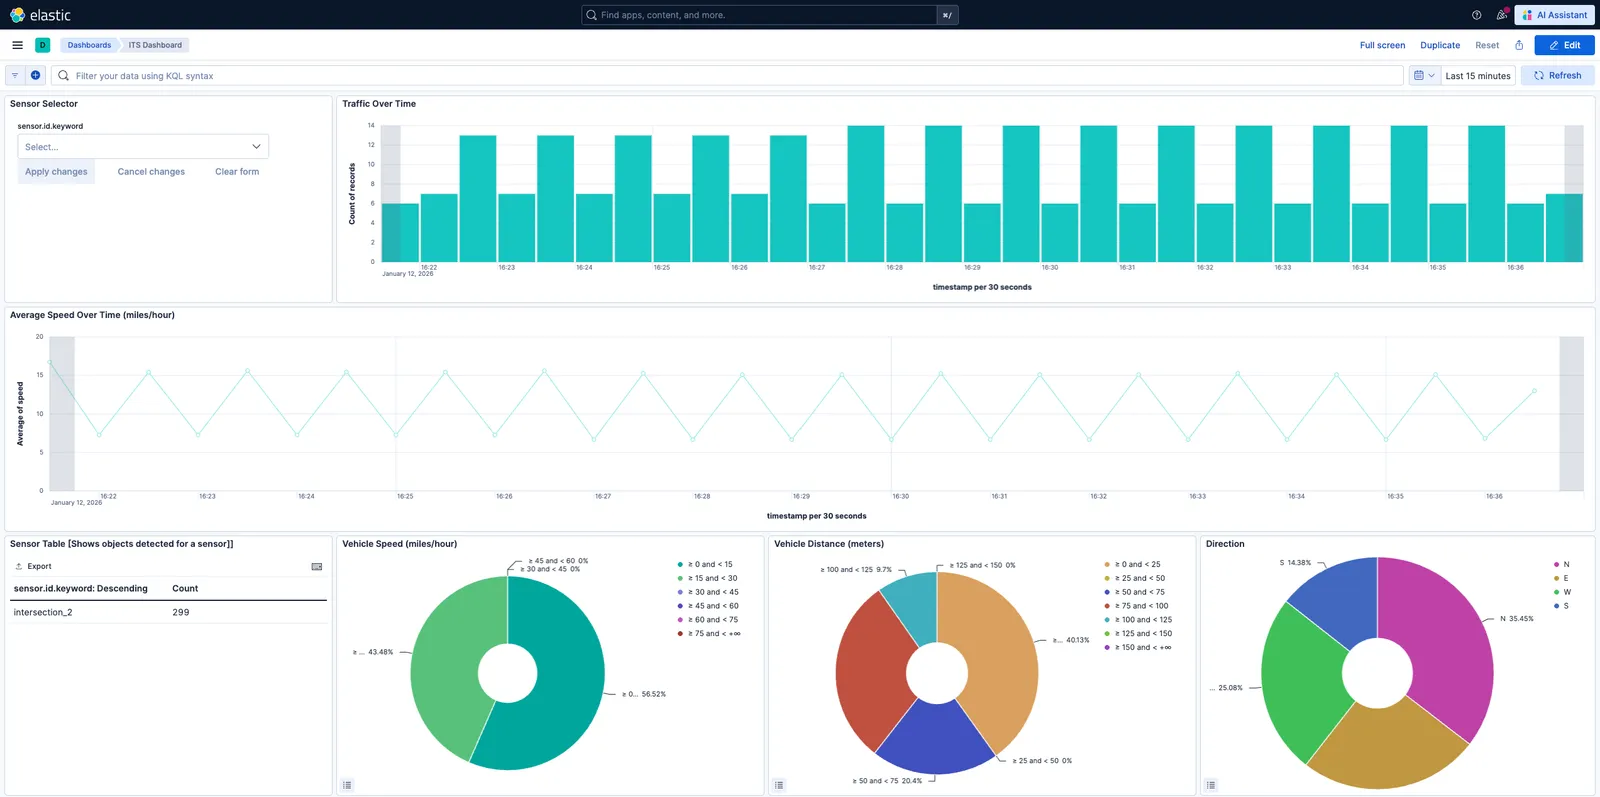Click the Reset link
The width and height of the screenshot is (1600, 797).
(1487, 45)
